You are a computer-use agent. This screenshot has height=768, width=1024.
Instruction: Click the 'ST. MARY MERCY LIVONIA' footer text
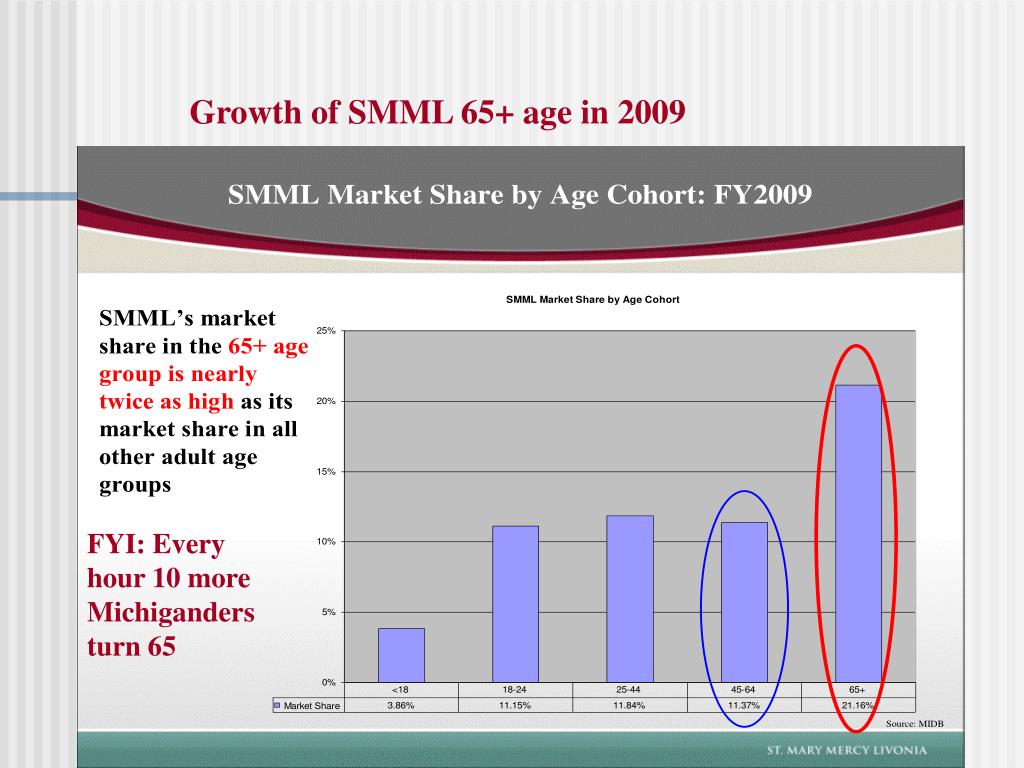(x=846, y=750)
